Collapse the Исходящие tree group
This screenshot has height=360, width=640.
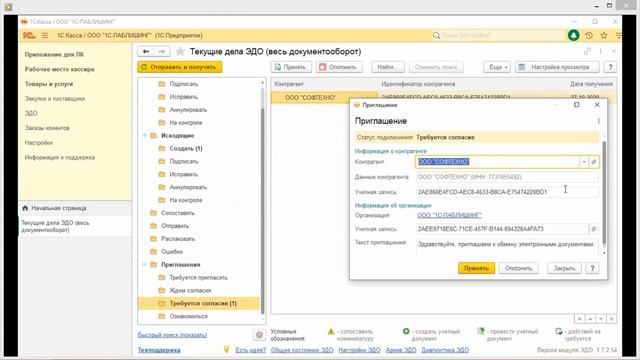(144, 136)
